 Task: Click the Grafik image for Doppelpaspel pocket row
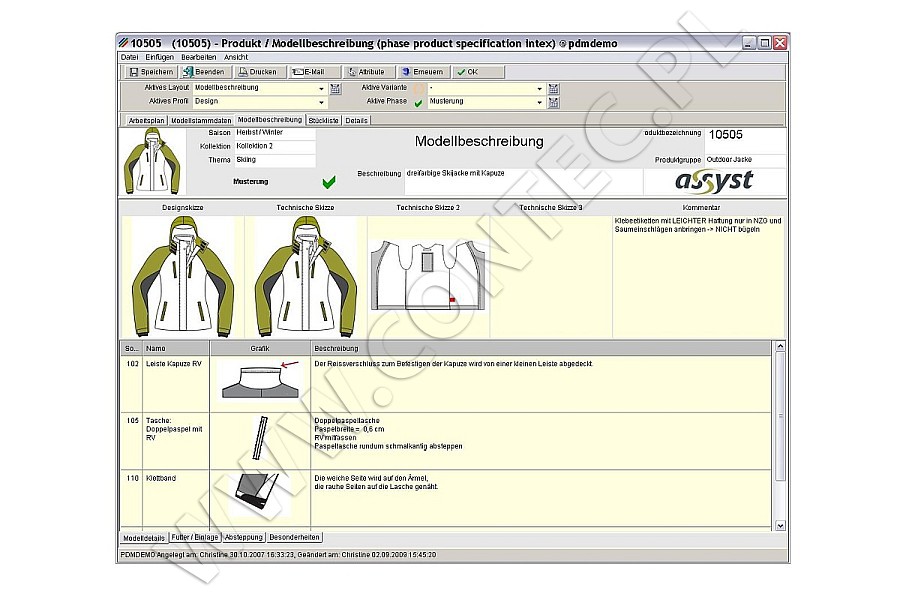[260, 438]
